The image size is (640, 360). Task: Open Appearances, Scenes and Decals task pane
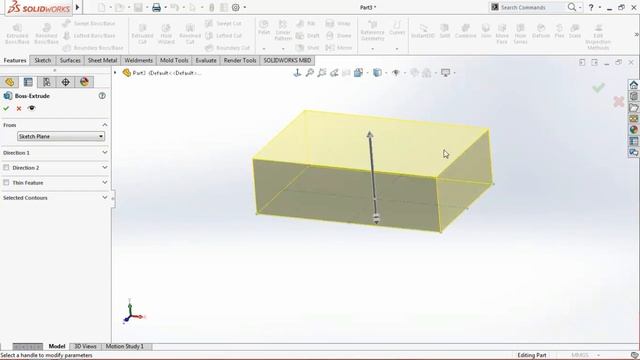pyautogui.click(x=633, y=130)
